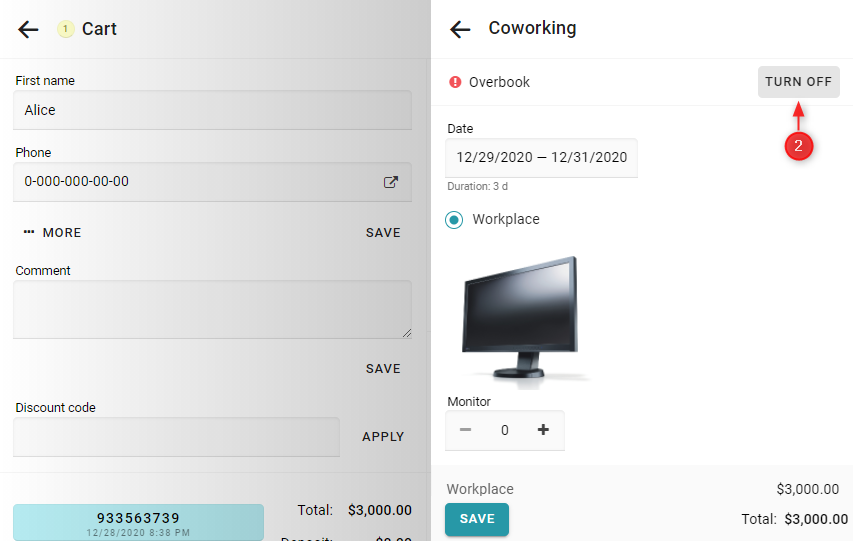Open the Date range picker
Image resolution: width=853 pixels, height=541 pixels.
541,157
